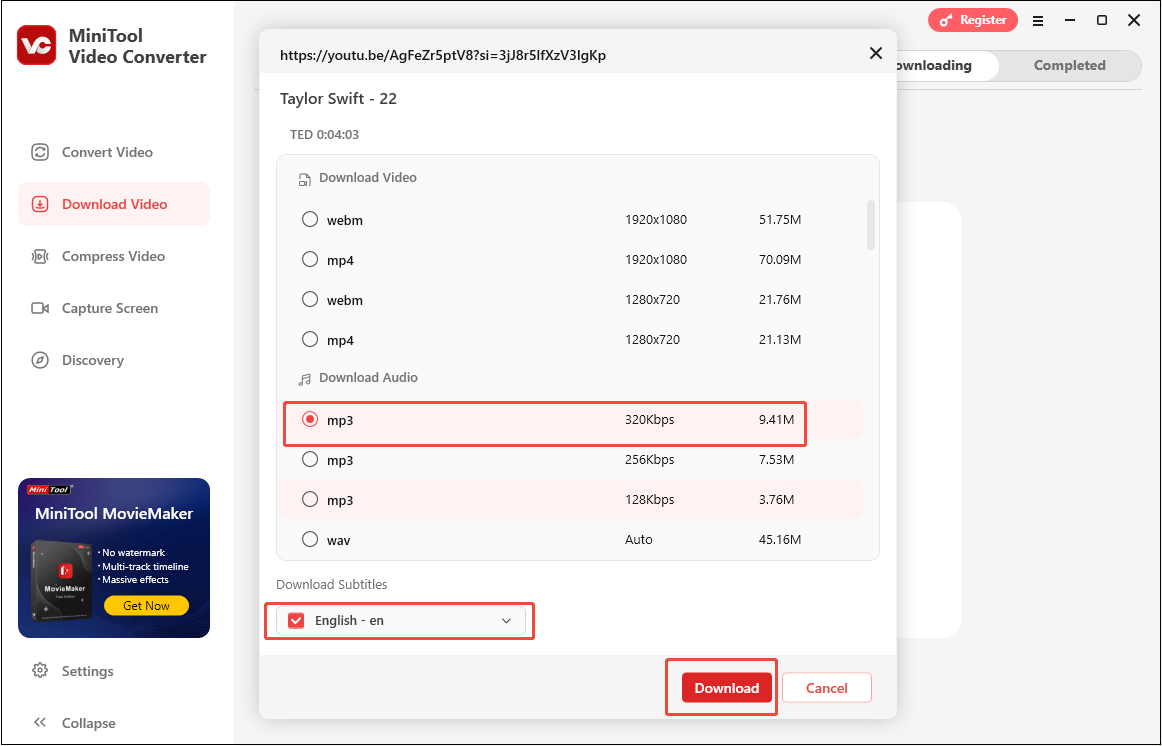Uncheck the English subtitles checkbox
The height and width of the screenshot is (746, 1162).
(296, 621)
